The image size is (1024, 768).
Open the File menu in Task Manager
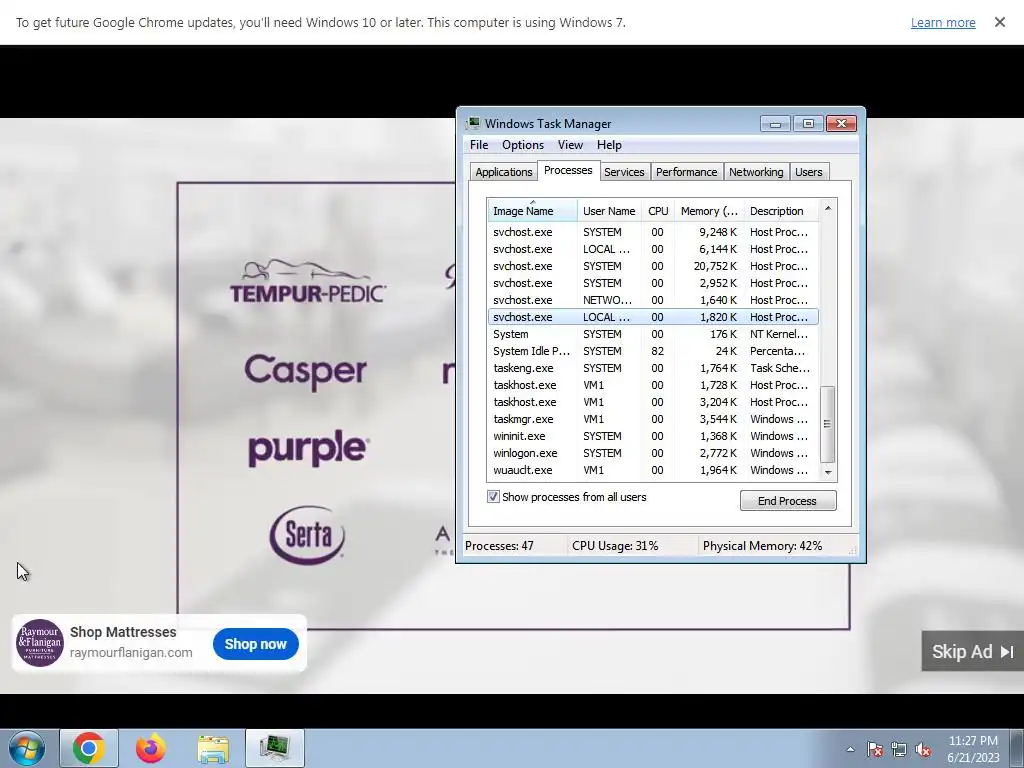click(479, 145)
